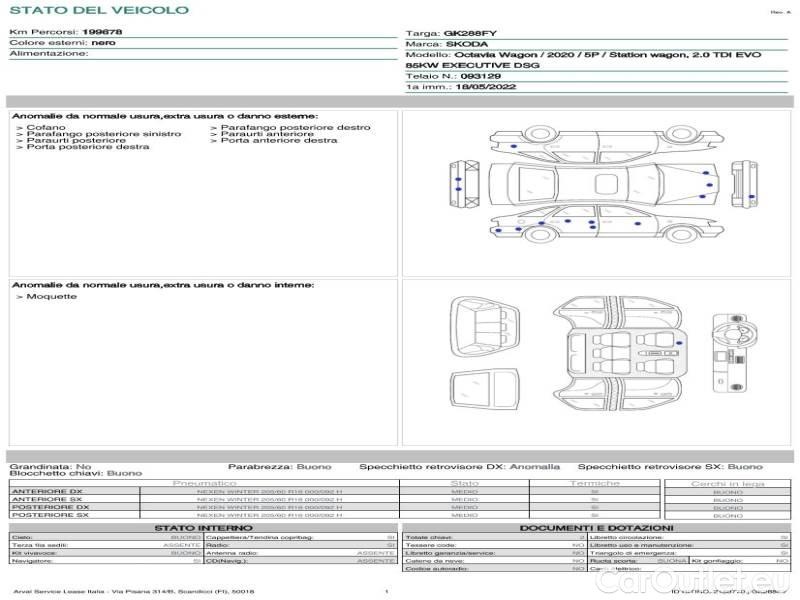
Task: Click the interior seats layout diagram
Action: click(x=617, y=354)
